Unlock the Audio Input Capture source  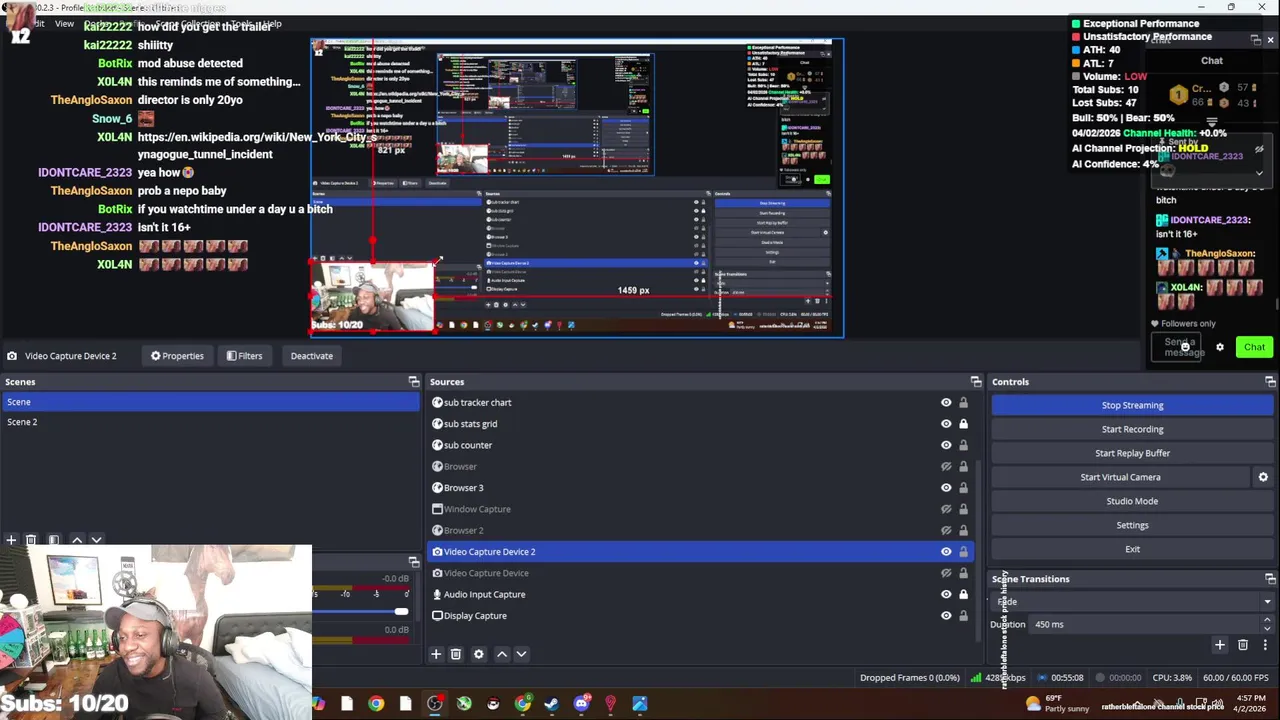click(x=963, y=594)
